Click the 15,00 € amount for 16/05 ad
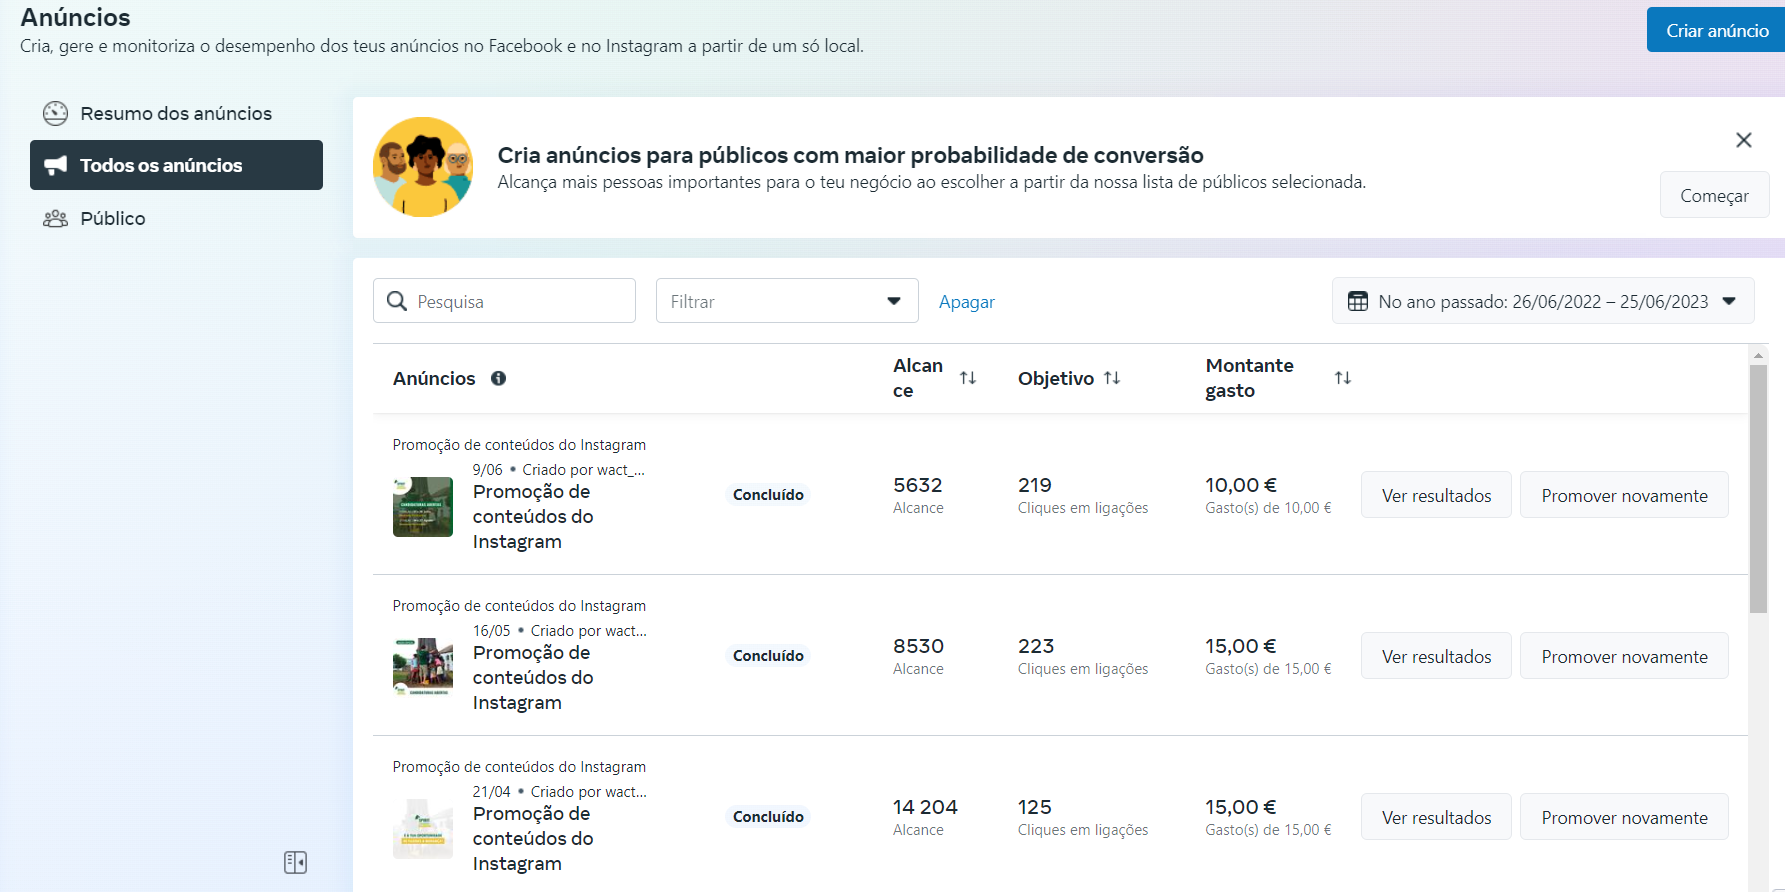The width and height of the screenshot is (1785, 892). [x=1241, y=646]
